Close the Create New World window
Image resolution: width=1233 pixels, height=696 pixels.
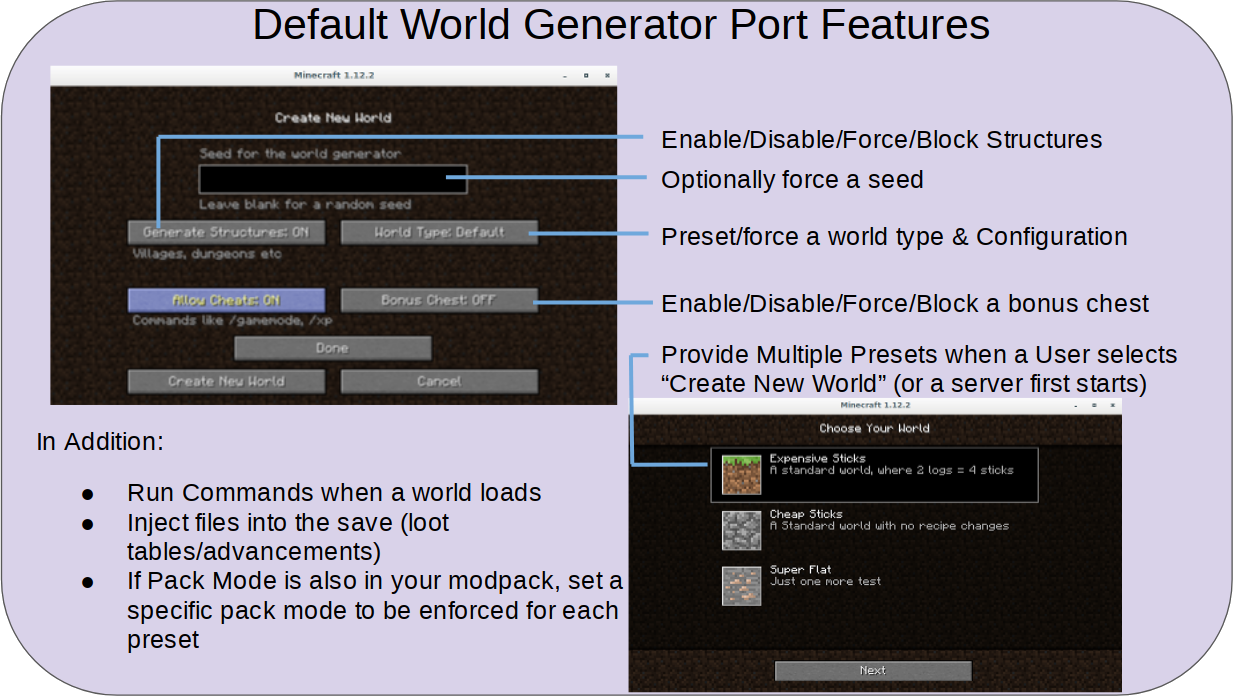[x=608, y=75]
